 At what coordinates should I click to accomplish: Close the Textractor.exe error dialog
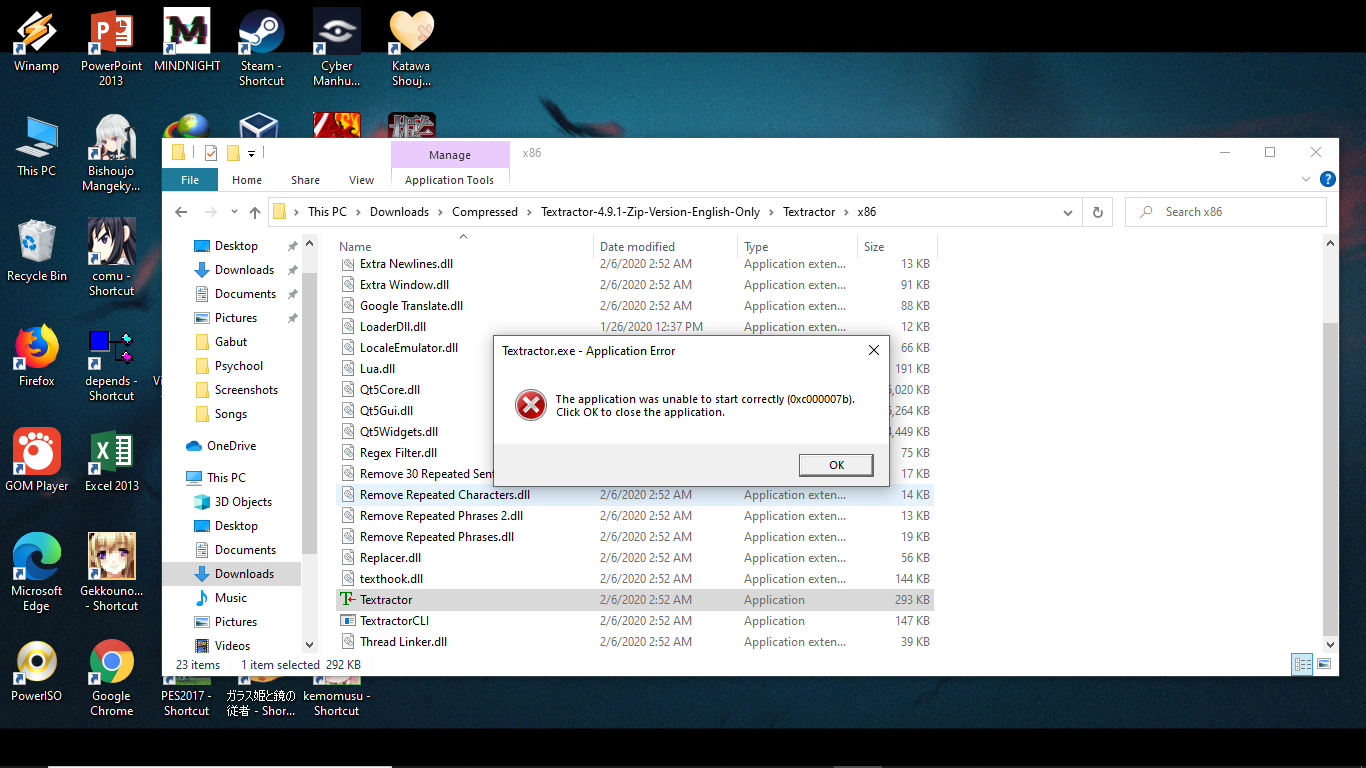(x=873, y=351)
